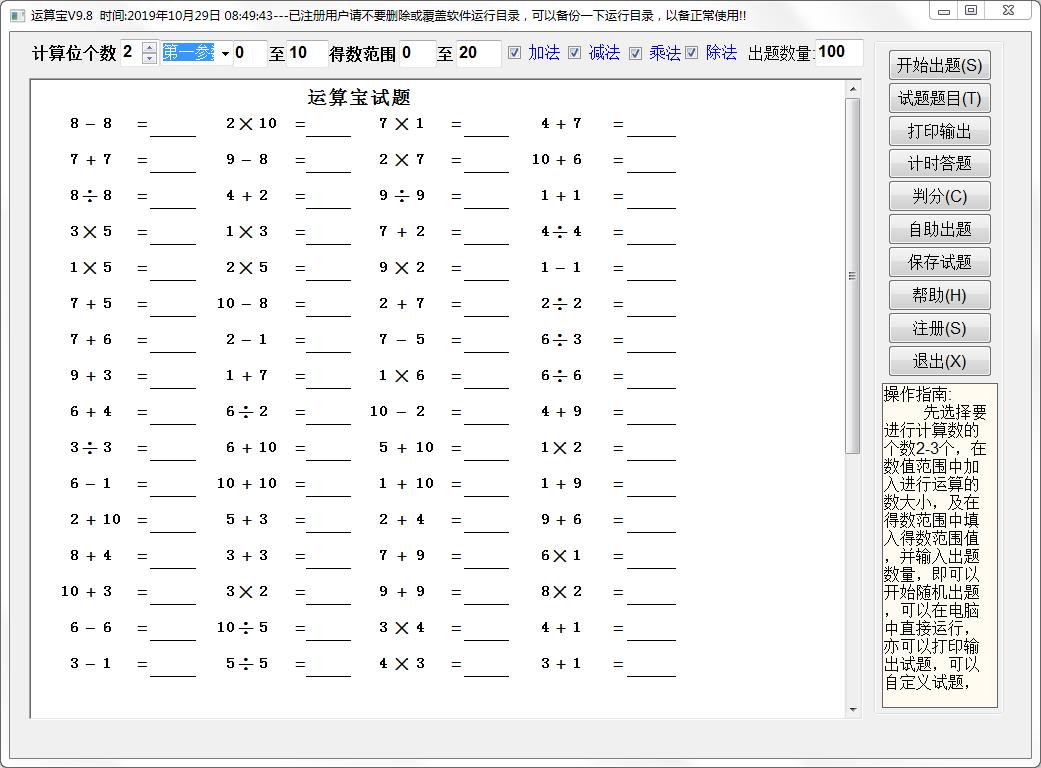
Task: Click the worksheet vertical scrollbar thumb
Action: pyautogui.click(x=853, y=275)
